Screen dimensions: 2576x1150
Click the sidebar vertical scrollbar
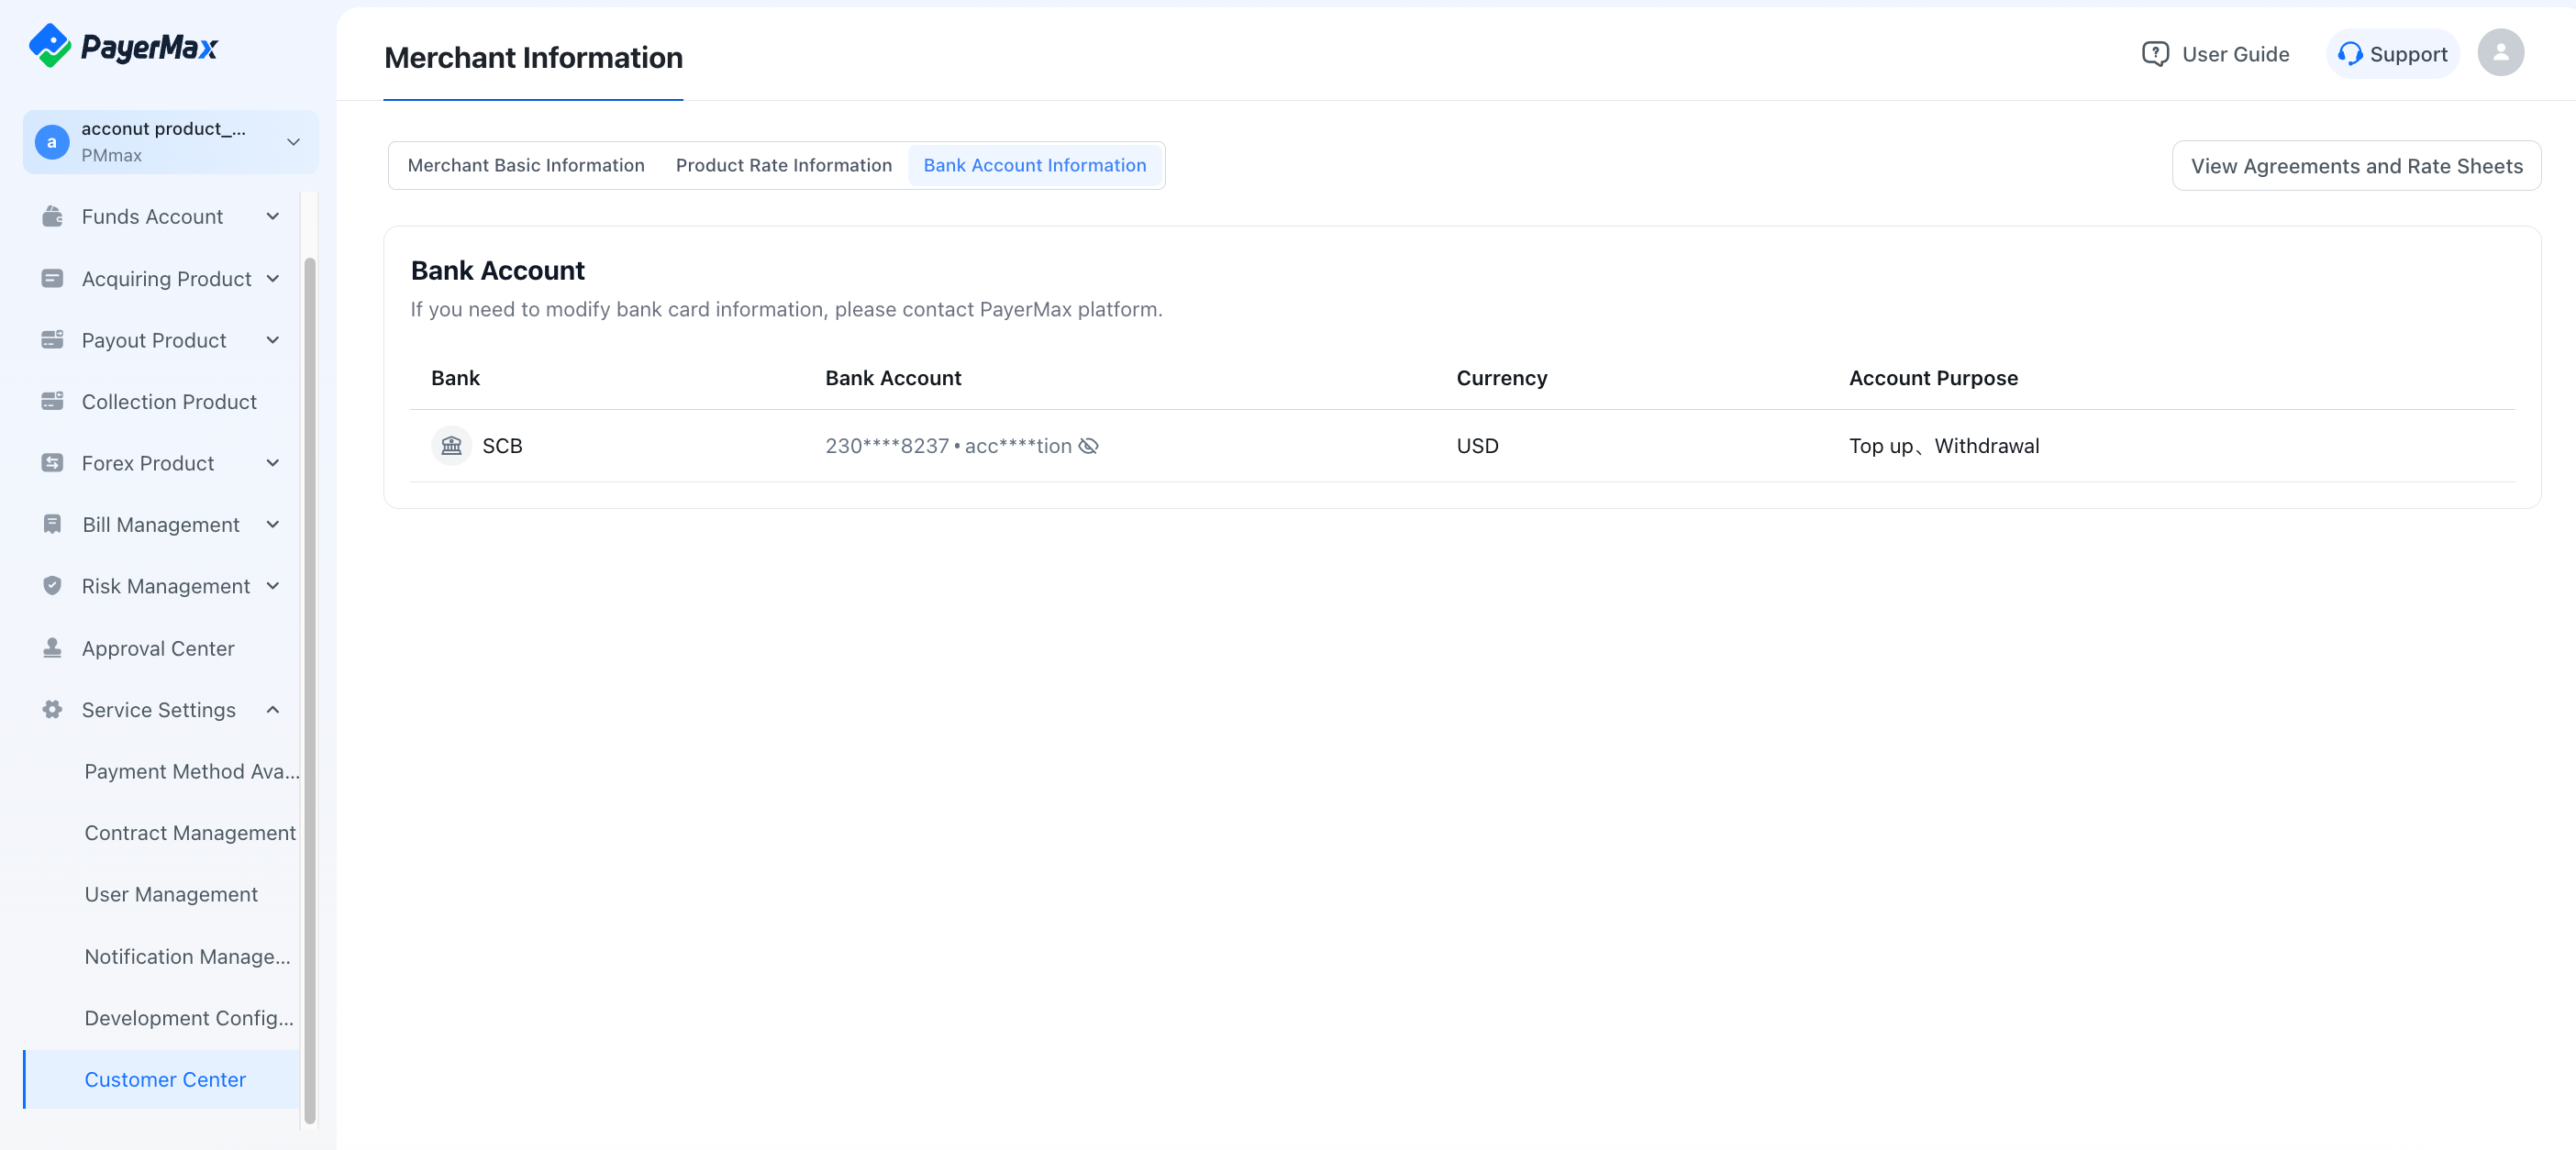(310, 690)
